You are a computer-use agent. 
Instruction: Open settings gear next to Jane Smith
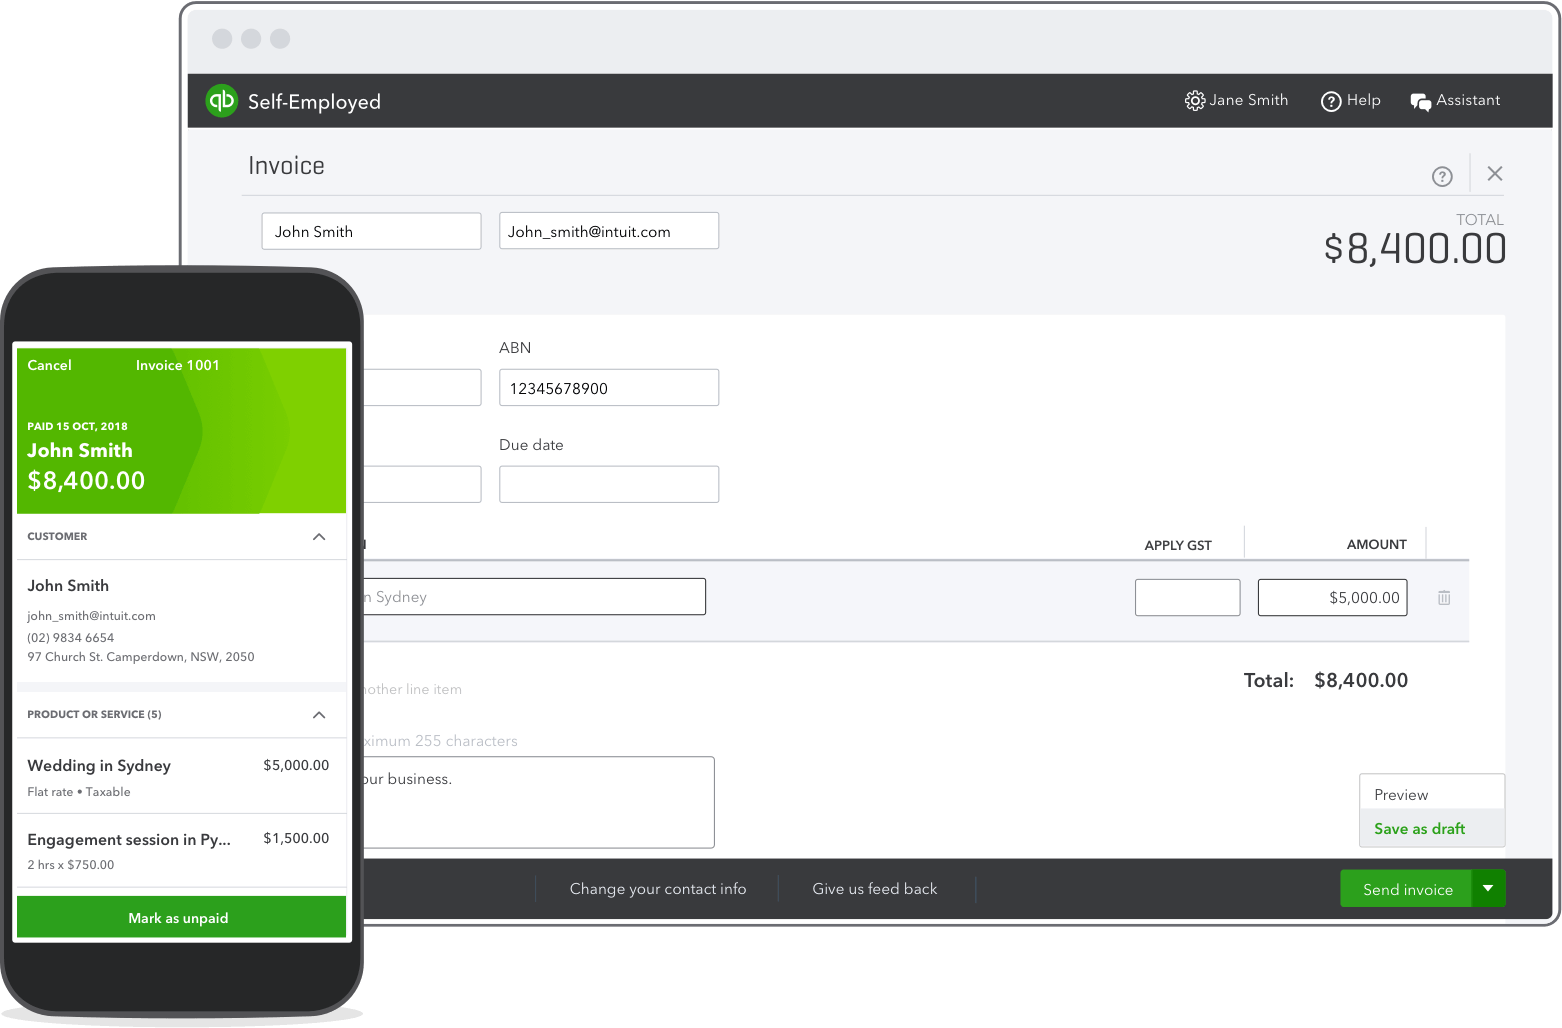(1194, 101)
